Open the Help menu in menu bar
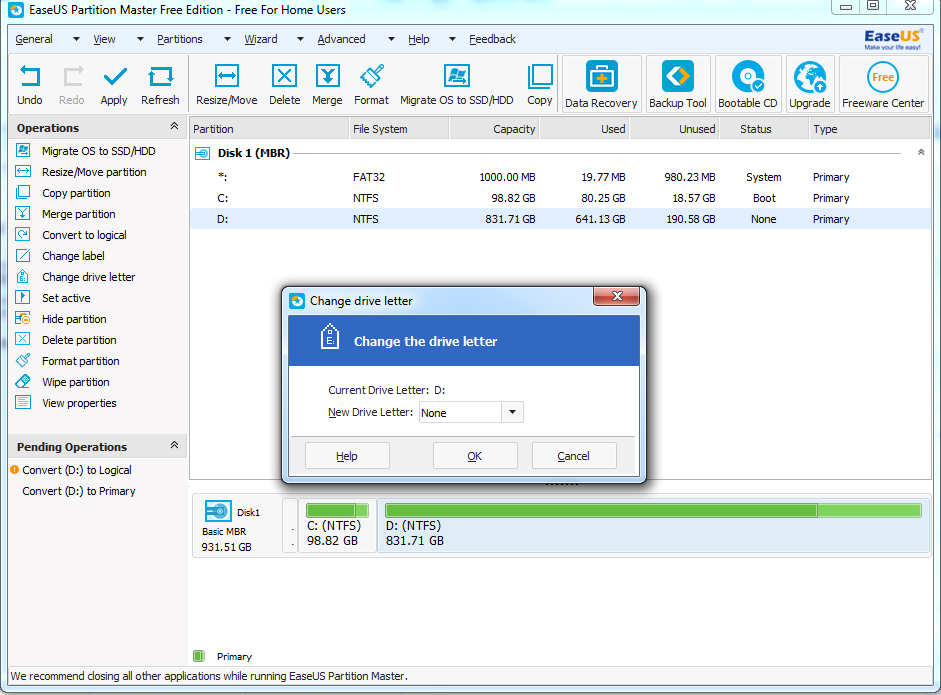The image size is (941, 695). [x=419, y=39]
